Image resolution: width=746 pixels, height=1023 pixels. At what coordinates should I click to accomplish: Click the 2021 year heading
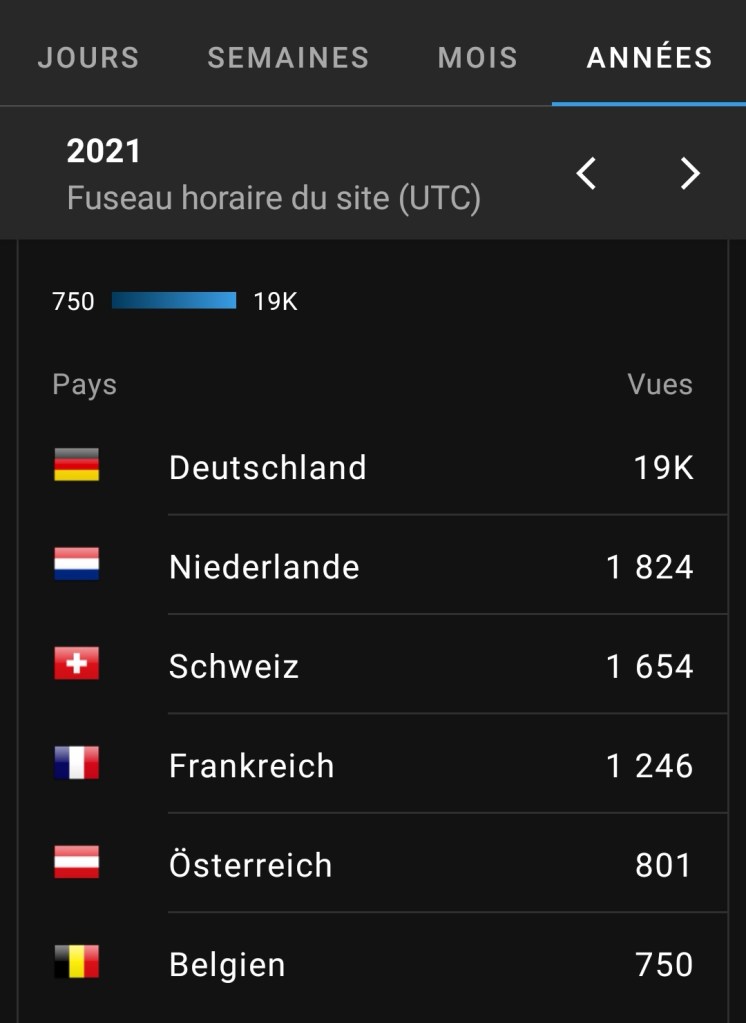coord(104,152)
